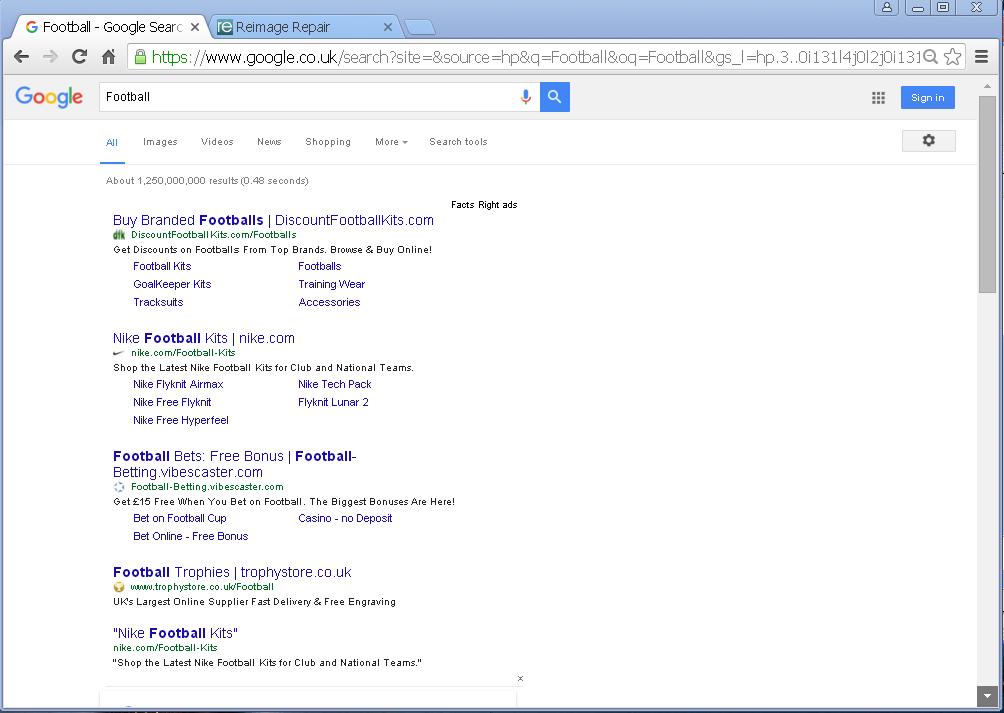Select the Football Google Search tab

point(112,27)
